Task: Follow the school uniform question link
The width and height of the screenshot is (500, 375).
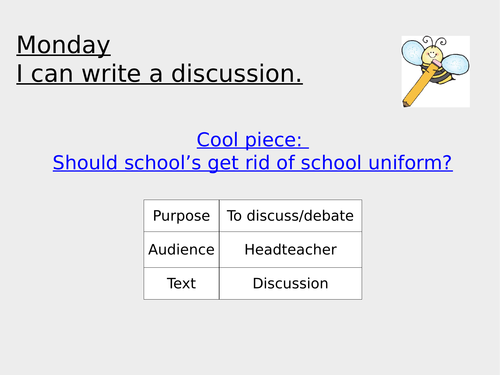Action: click(253, 163)
